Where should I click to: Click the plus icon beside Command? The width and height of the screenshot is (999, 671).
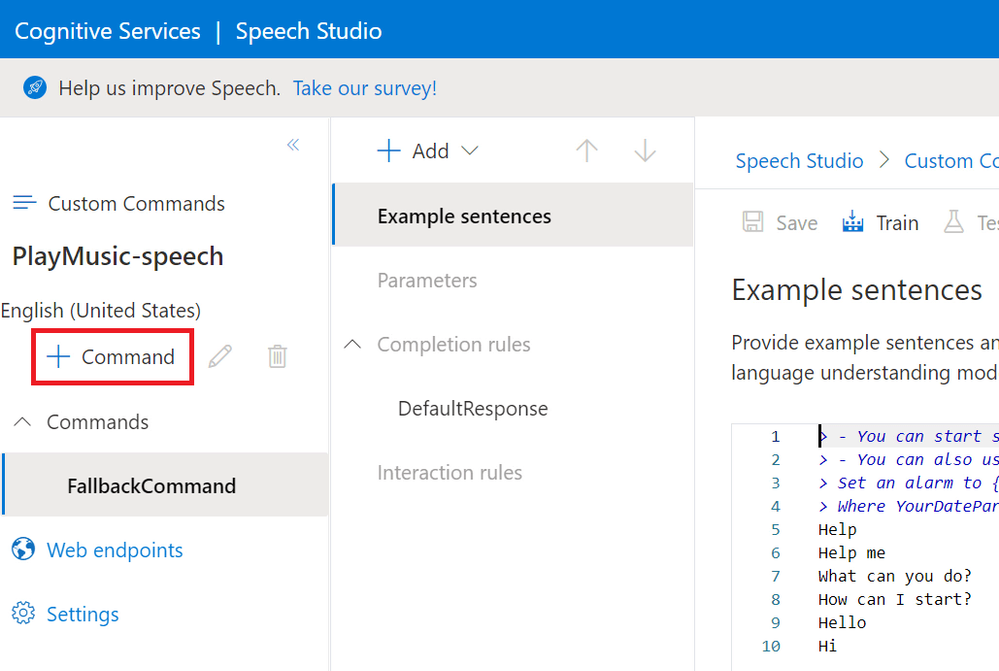point(58,356)
